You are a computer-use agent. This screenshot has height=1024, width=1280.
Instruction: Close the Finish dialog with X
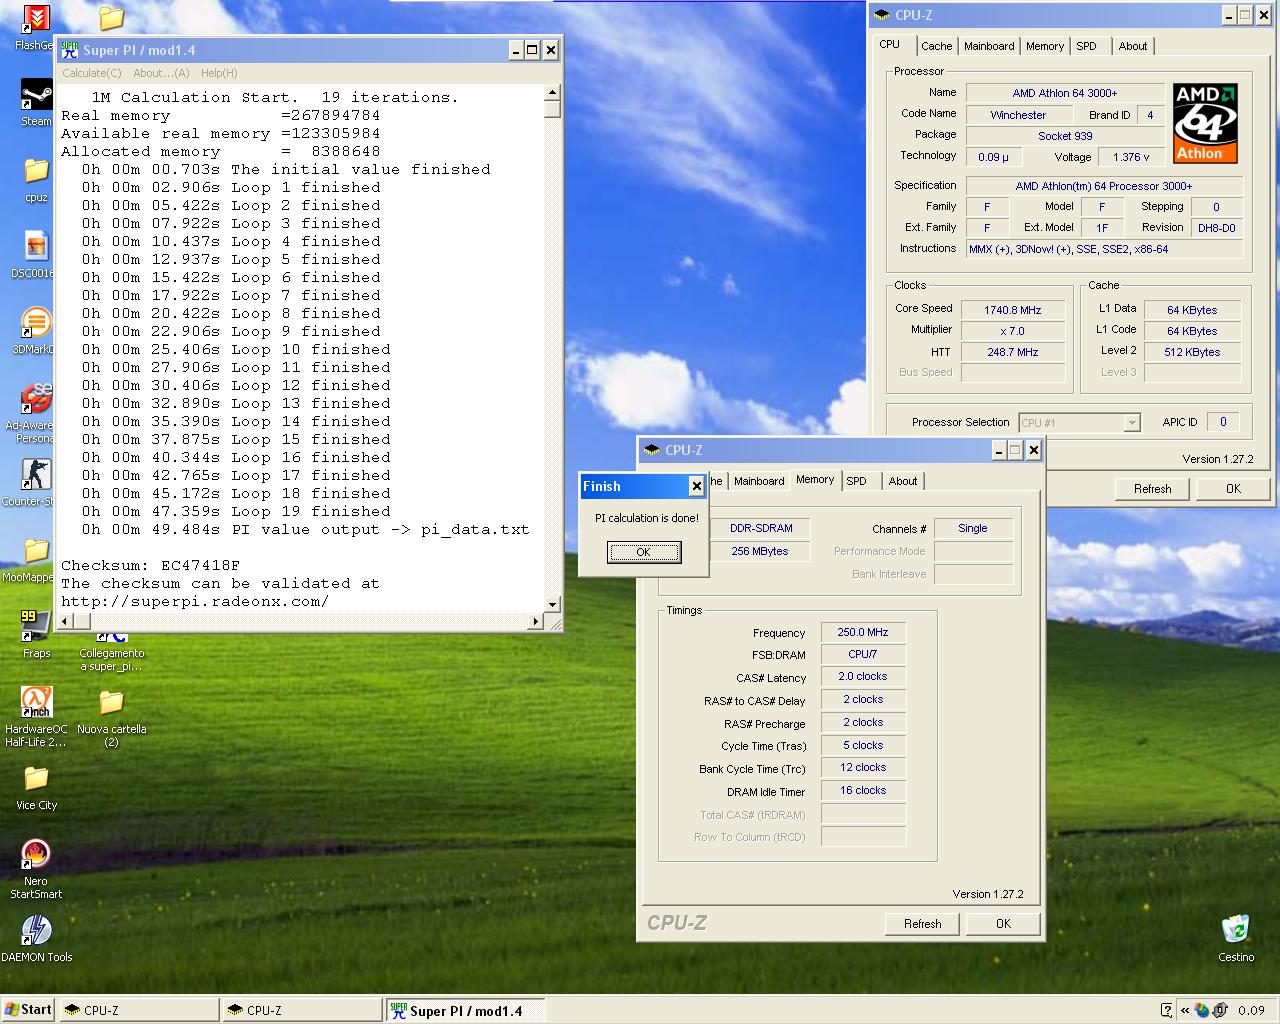point(696,486)
